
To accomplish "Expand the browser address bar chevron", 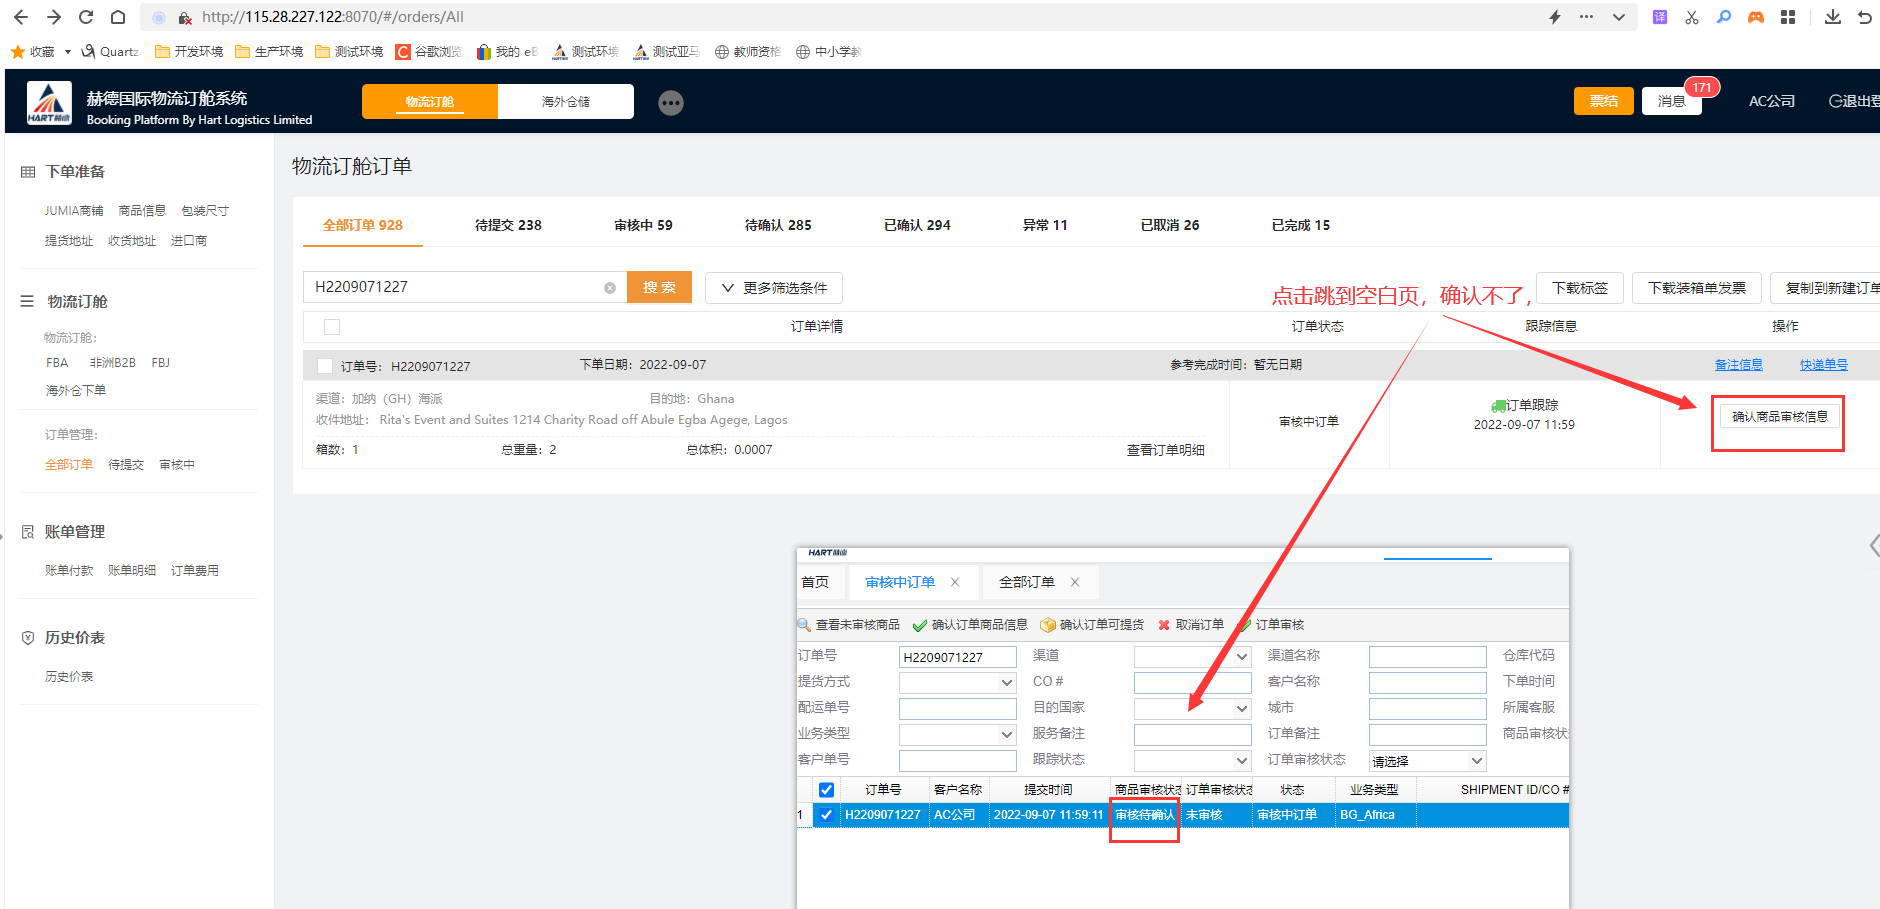I will click(x=1618, y=17).
